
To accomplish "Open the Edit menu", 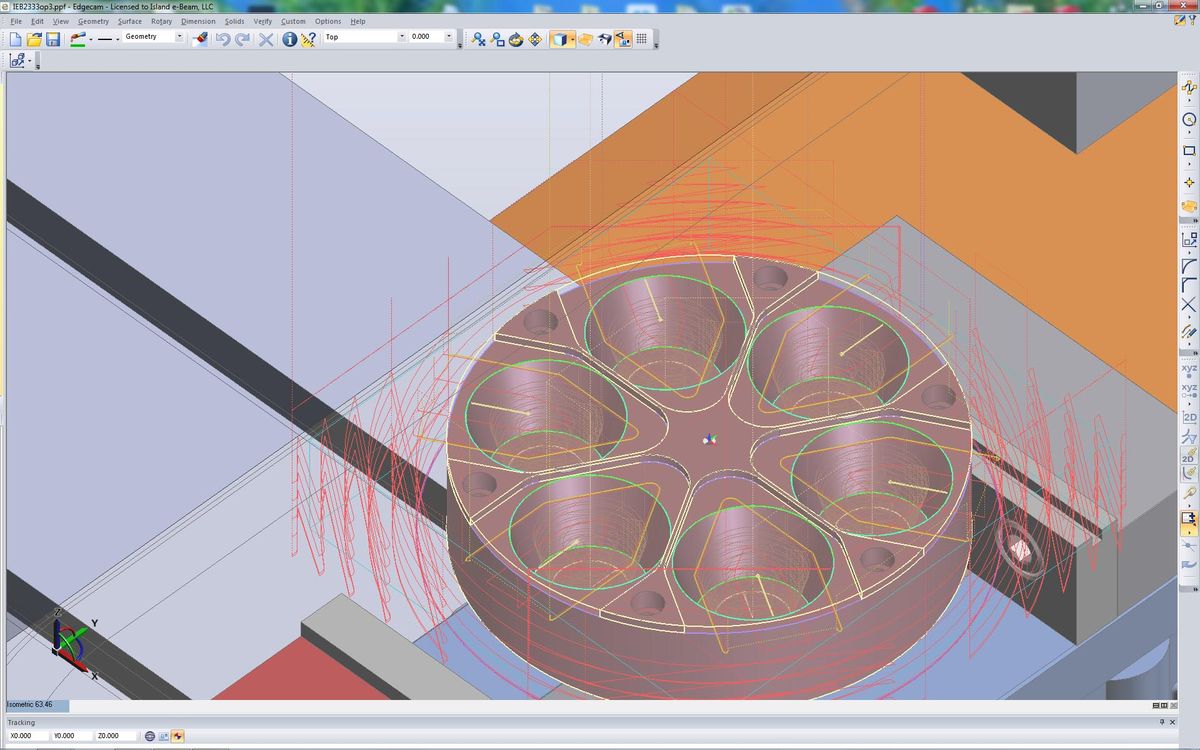I will coord(37,21).
